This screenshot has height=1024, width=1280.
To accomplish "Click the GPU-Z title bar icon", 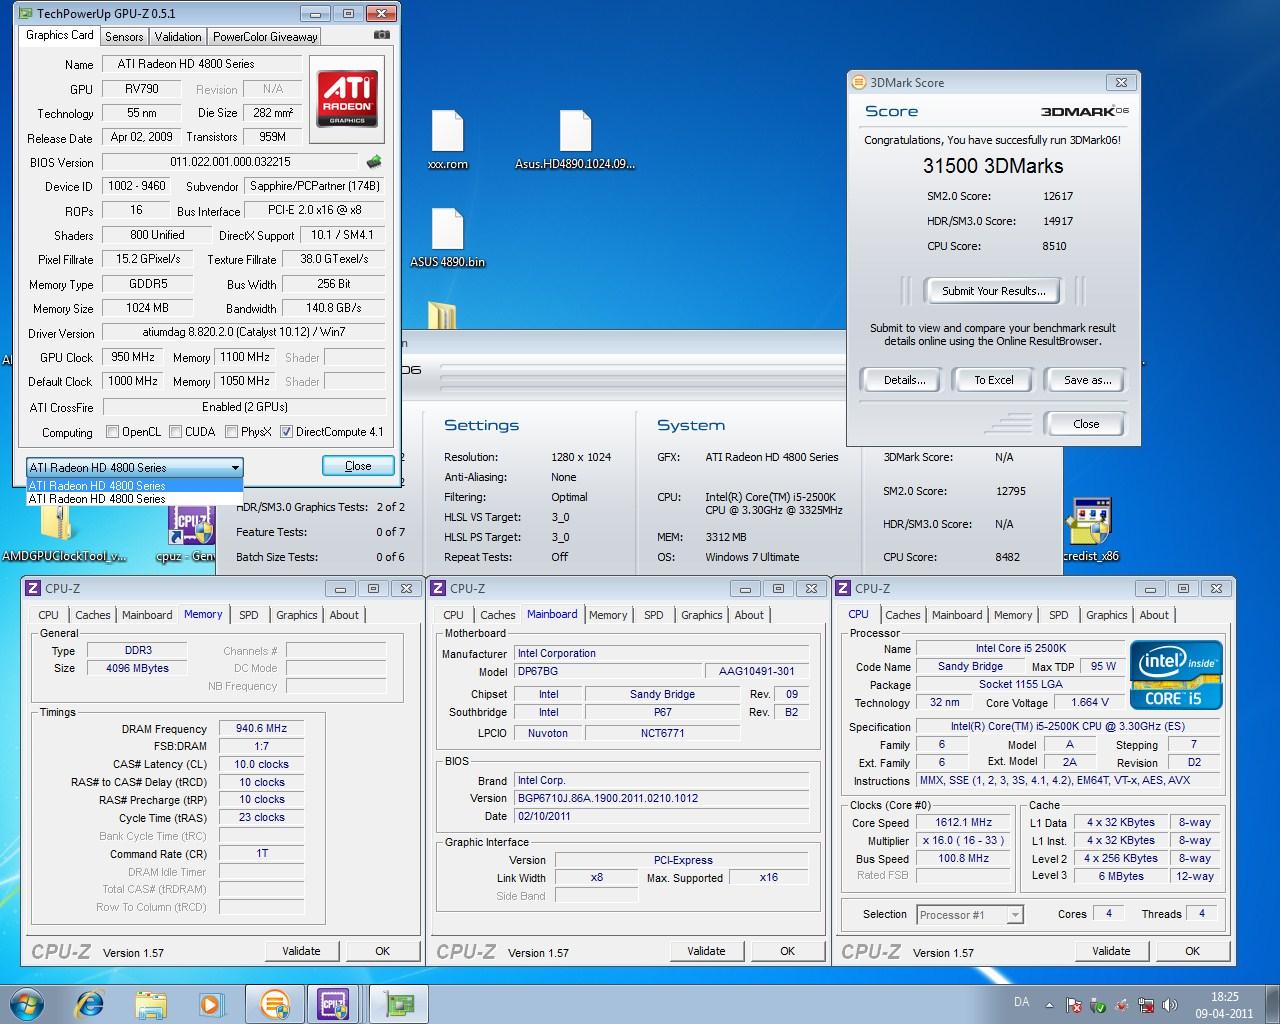I will click(x=26, y=14).
